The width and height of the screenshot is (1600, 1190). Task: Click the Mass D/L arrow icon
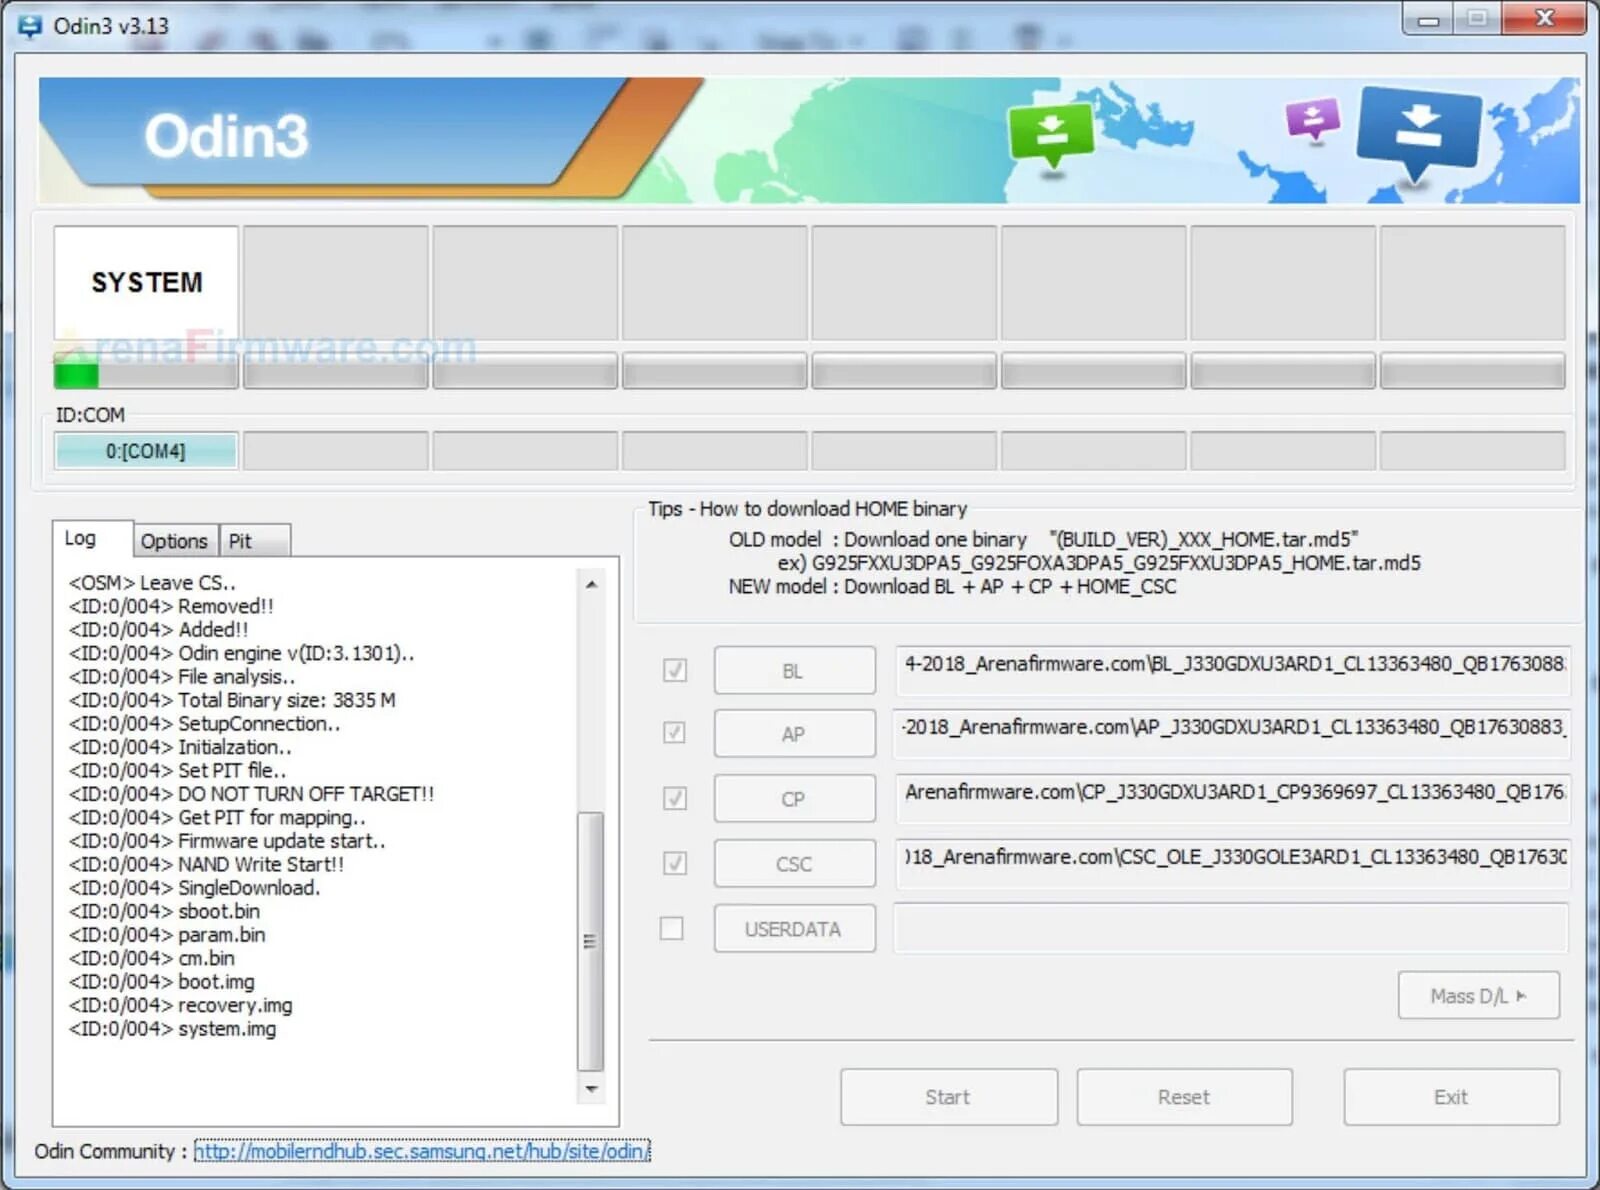(x=1521, y=996)
